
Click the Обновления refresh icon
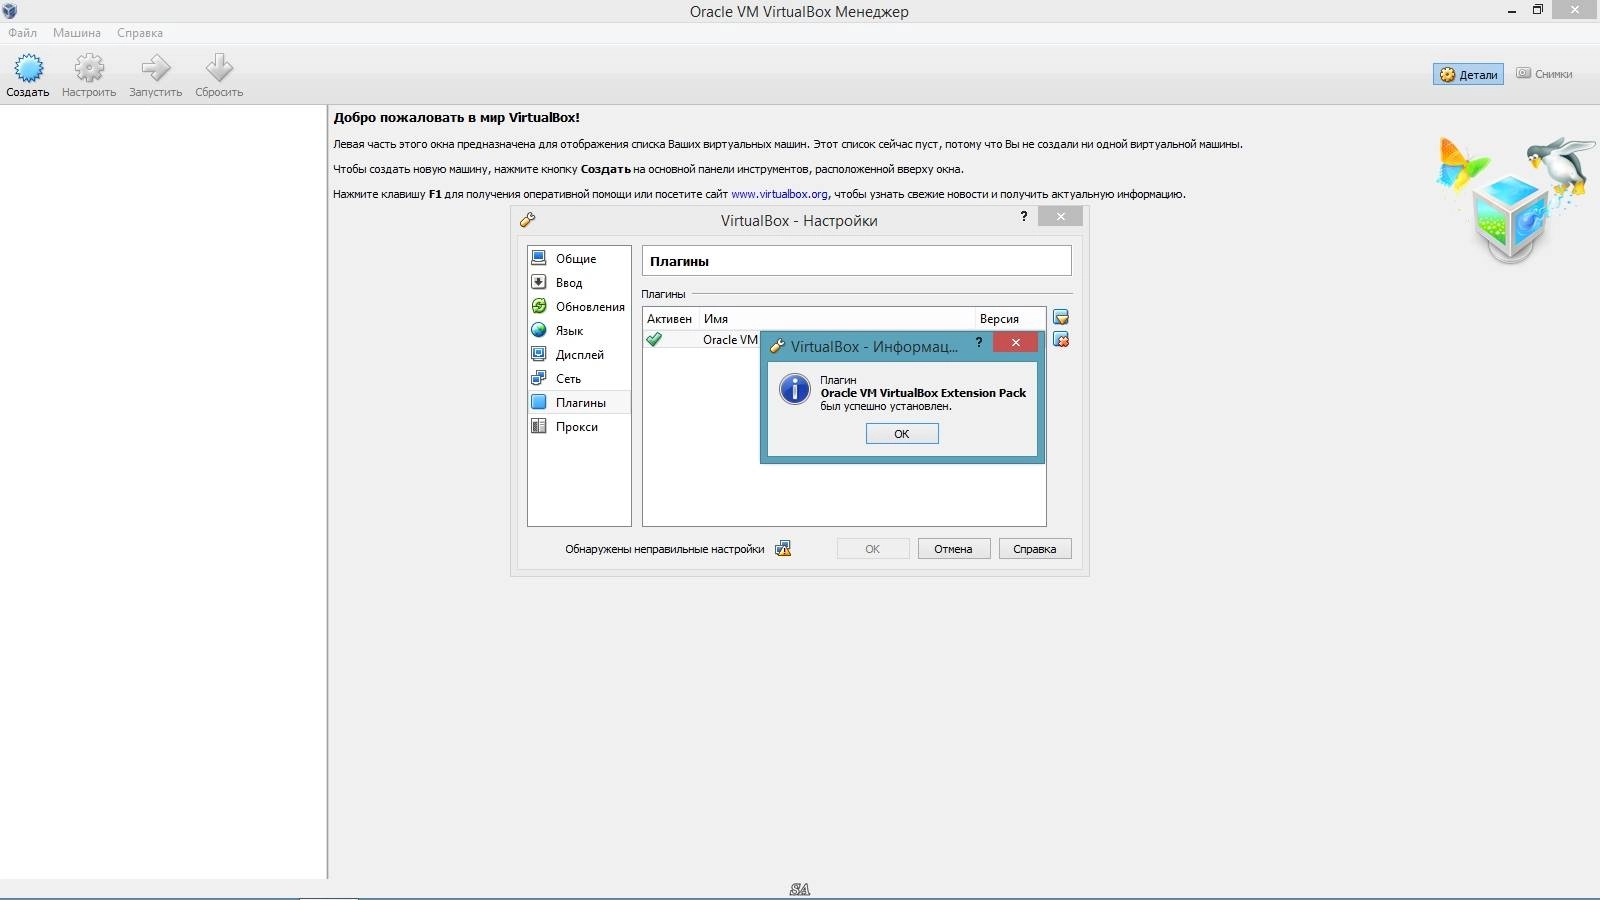pyautogui.click(x=539, y=305)
